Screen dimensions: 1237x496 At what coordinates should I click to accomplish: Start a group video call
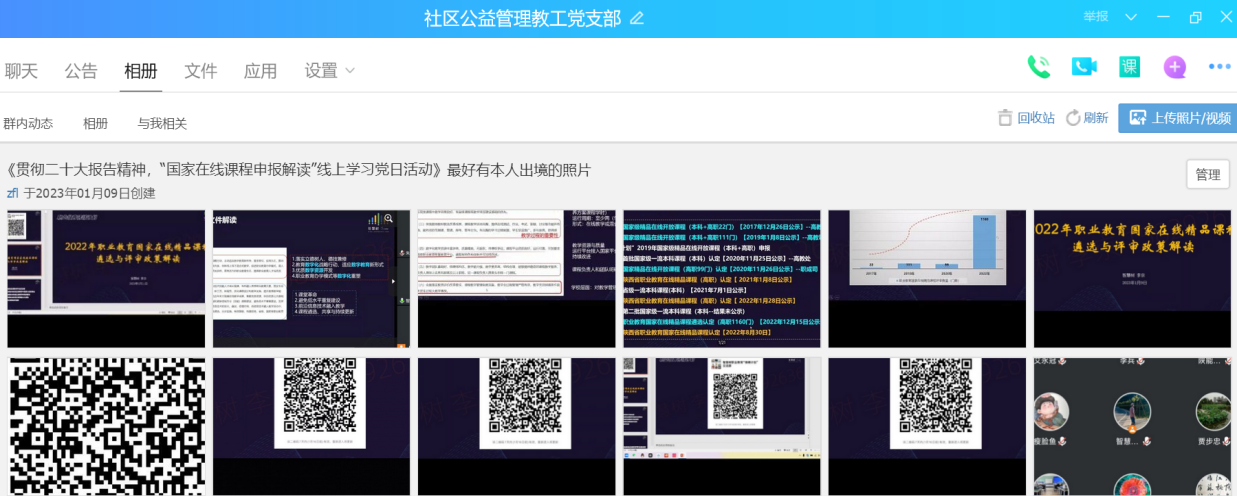coord(1084,67)
